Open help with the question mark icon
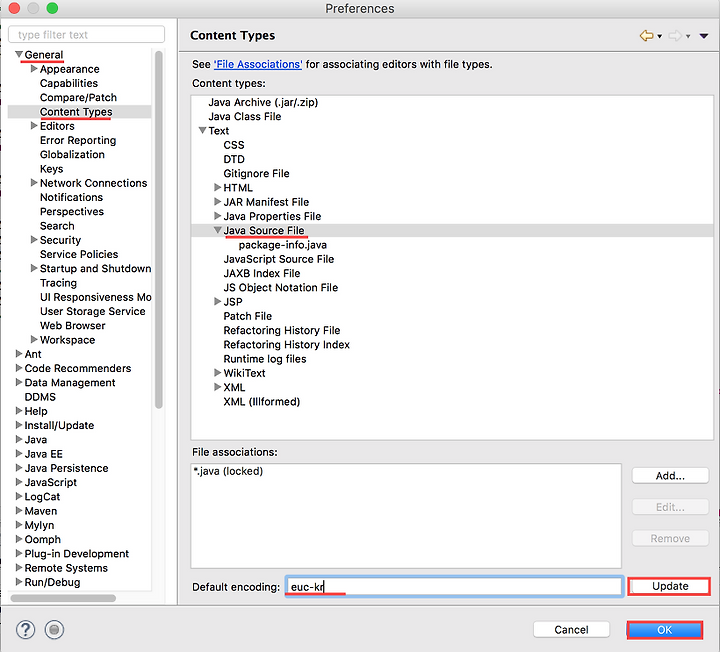This screenshot has height=652, width=720. point(26,630)
